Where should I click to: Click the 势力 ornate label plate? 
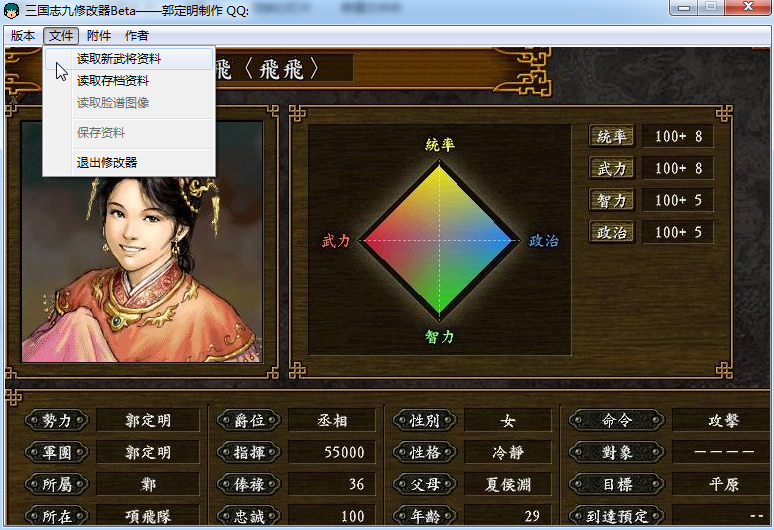coord(57,420)
